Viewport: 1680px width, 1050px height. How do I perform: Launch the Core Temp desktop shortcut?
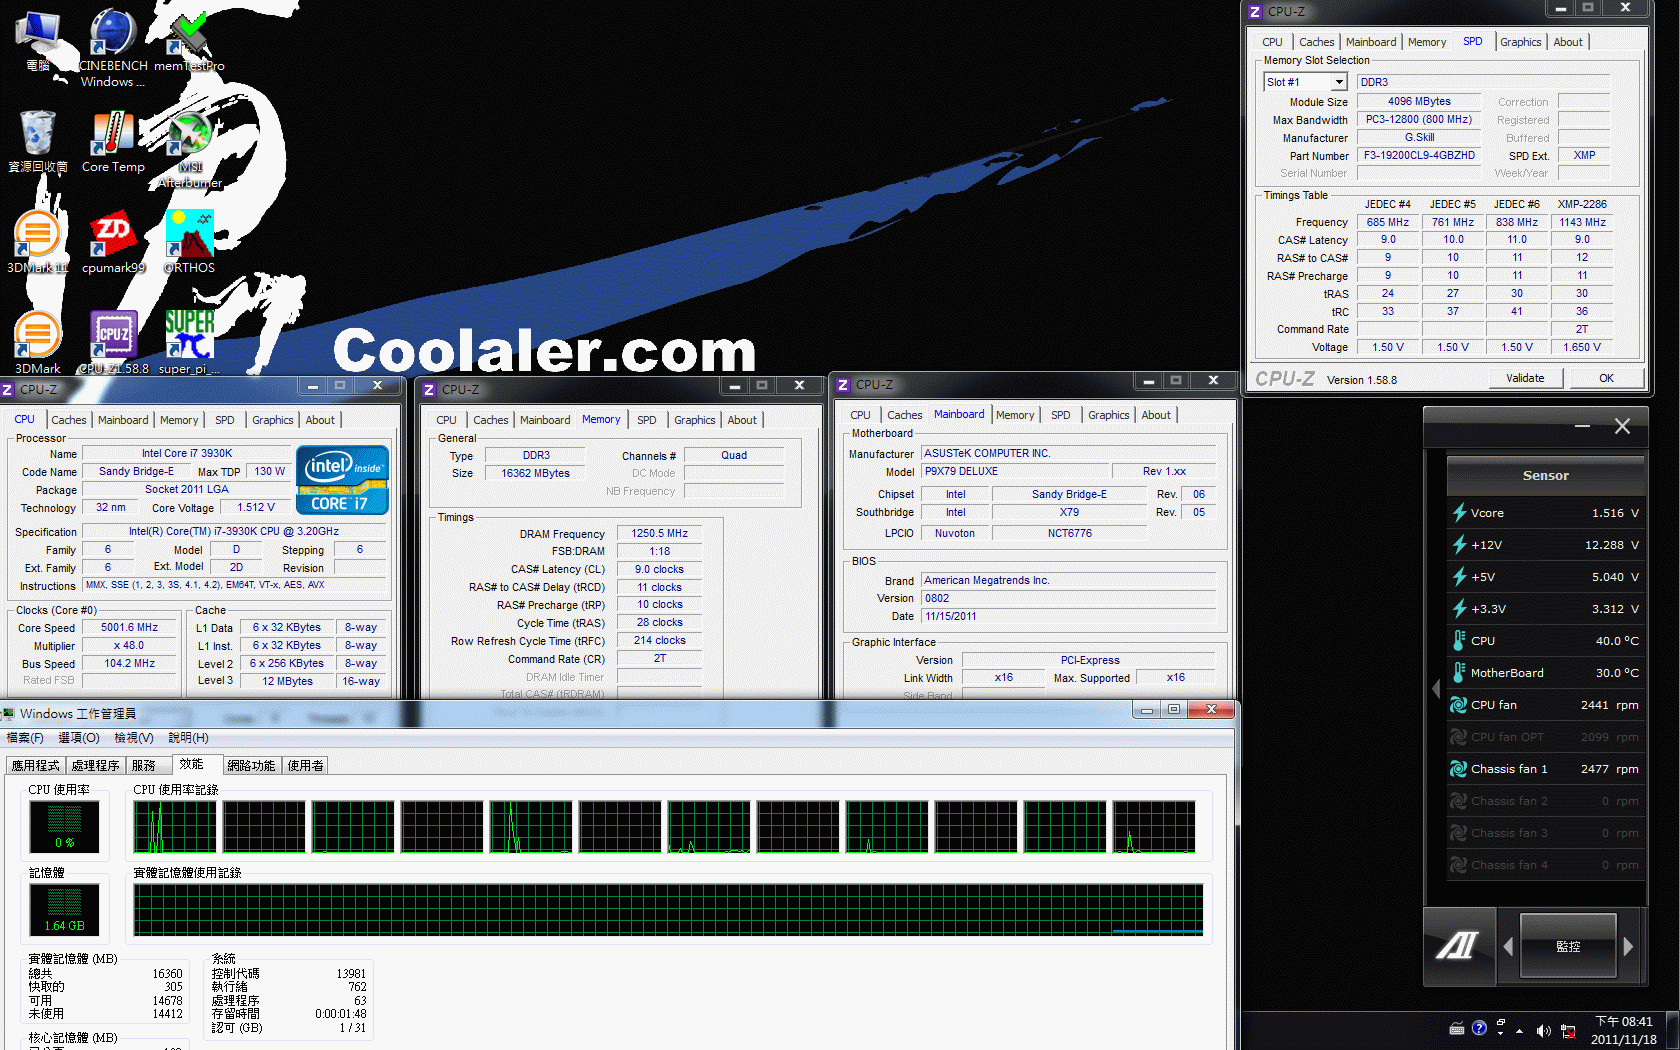113,142
